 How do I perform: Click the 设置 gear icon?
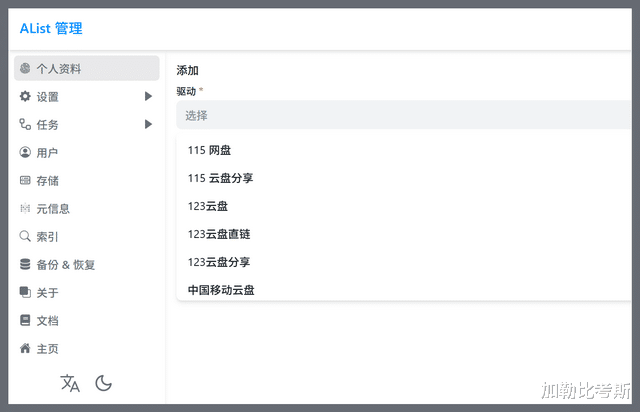(x=25, y=96)
